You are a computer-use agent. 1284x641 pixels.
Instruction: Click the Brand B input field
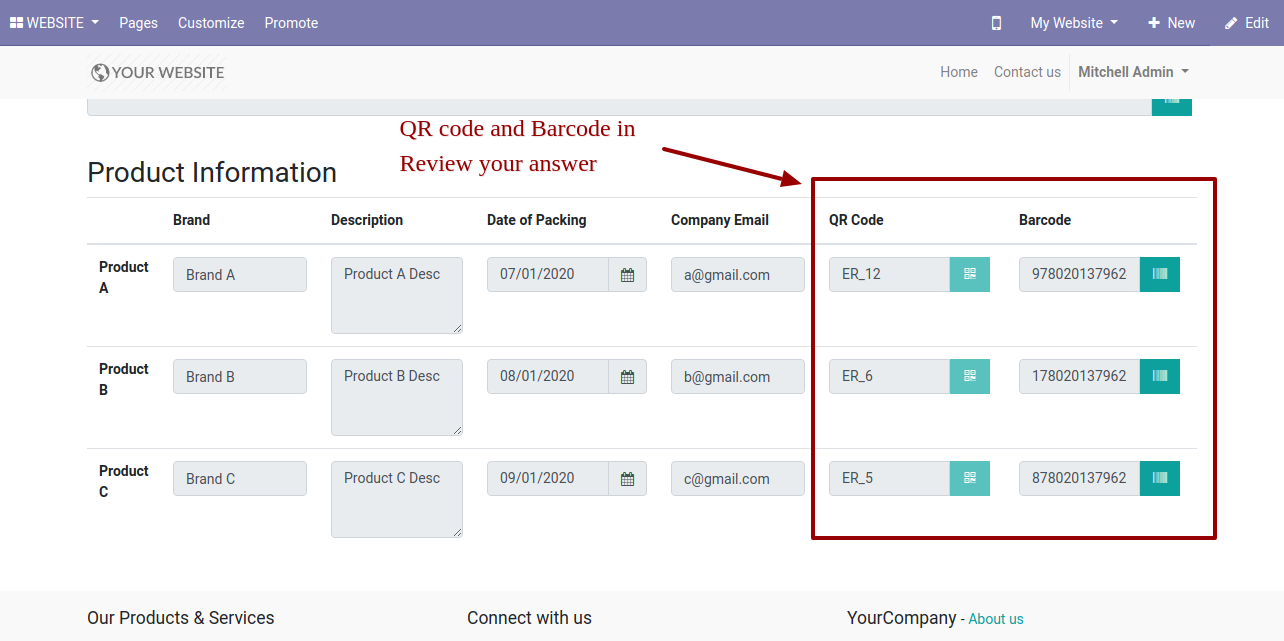pos(240,377)
